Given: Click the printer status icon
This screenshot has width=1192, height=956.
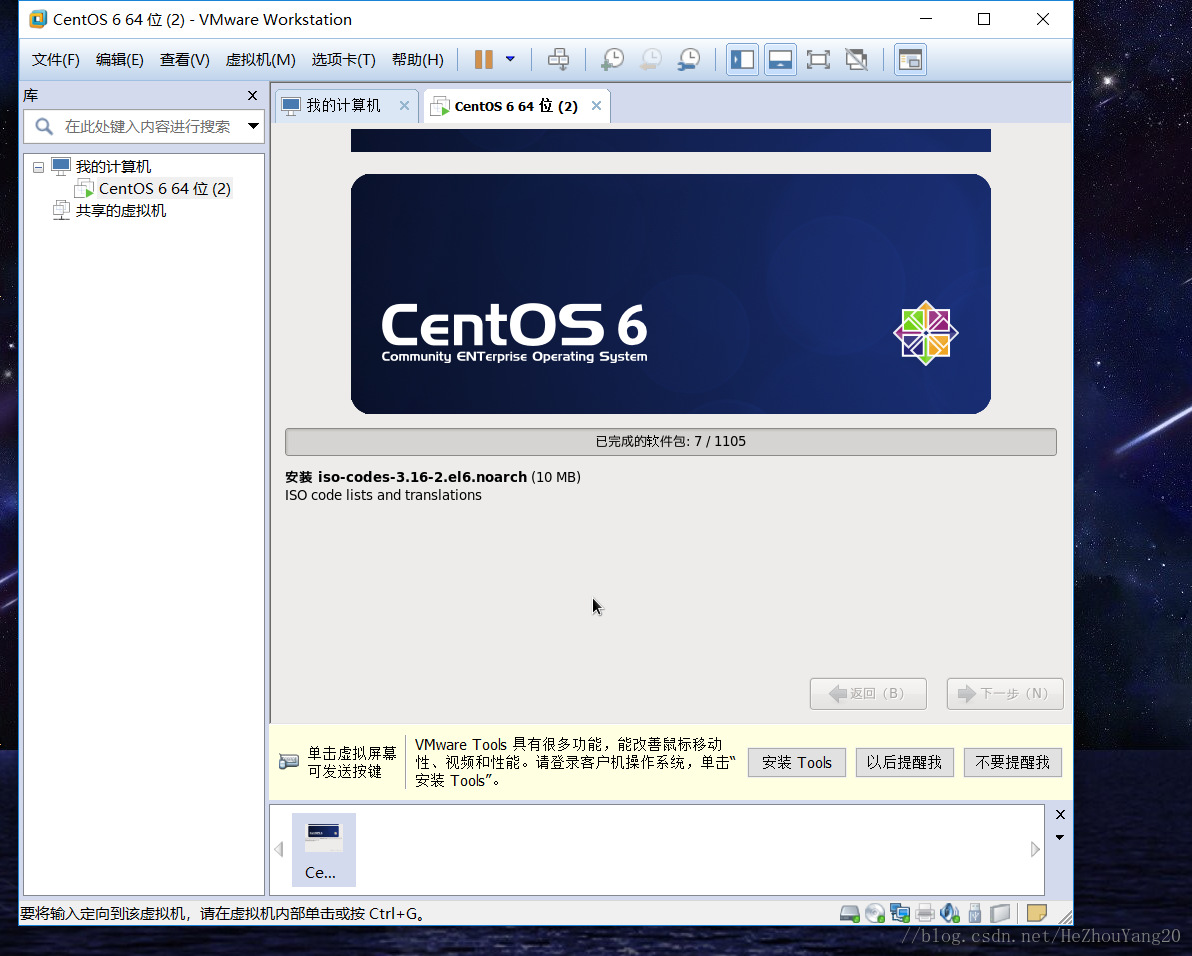Looking at the screenshot, I should (x=925, y=913).
